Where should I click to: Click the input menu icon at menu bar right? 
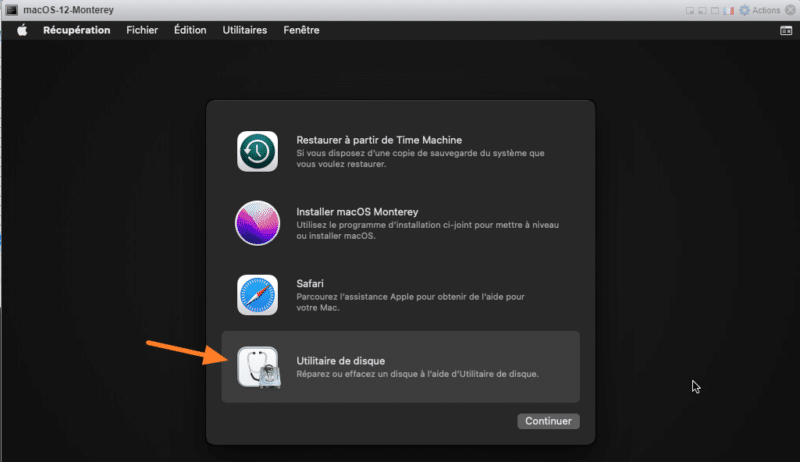786,31
